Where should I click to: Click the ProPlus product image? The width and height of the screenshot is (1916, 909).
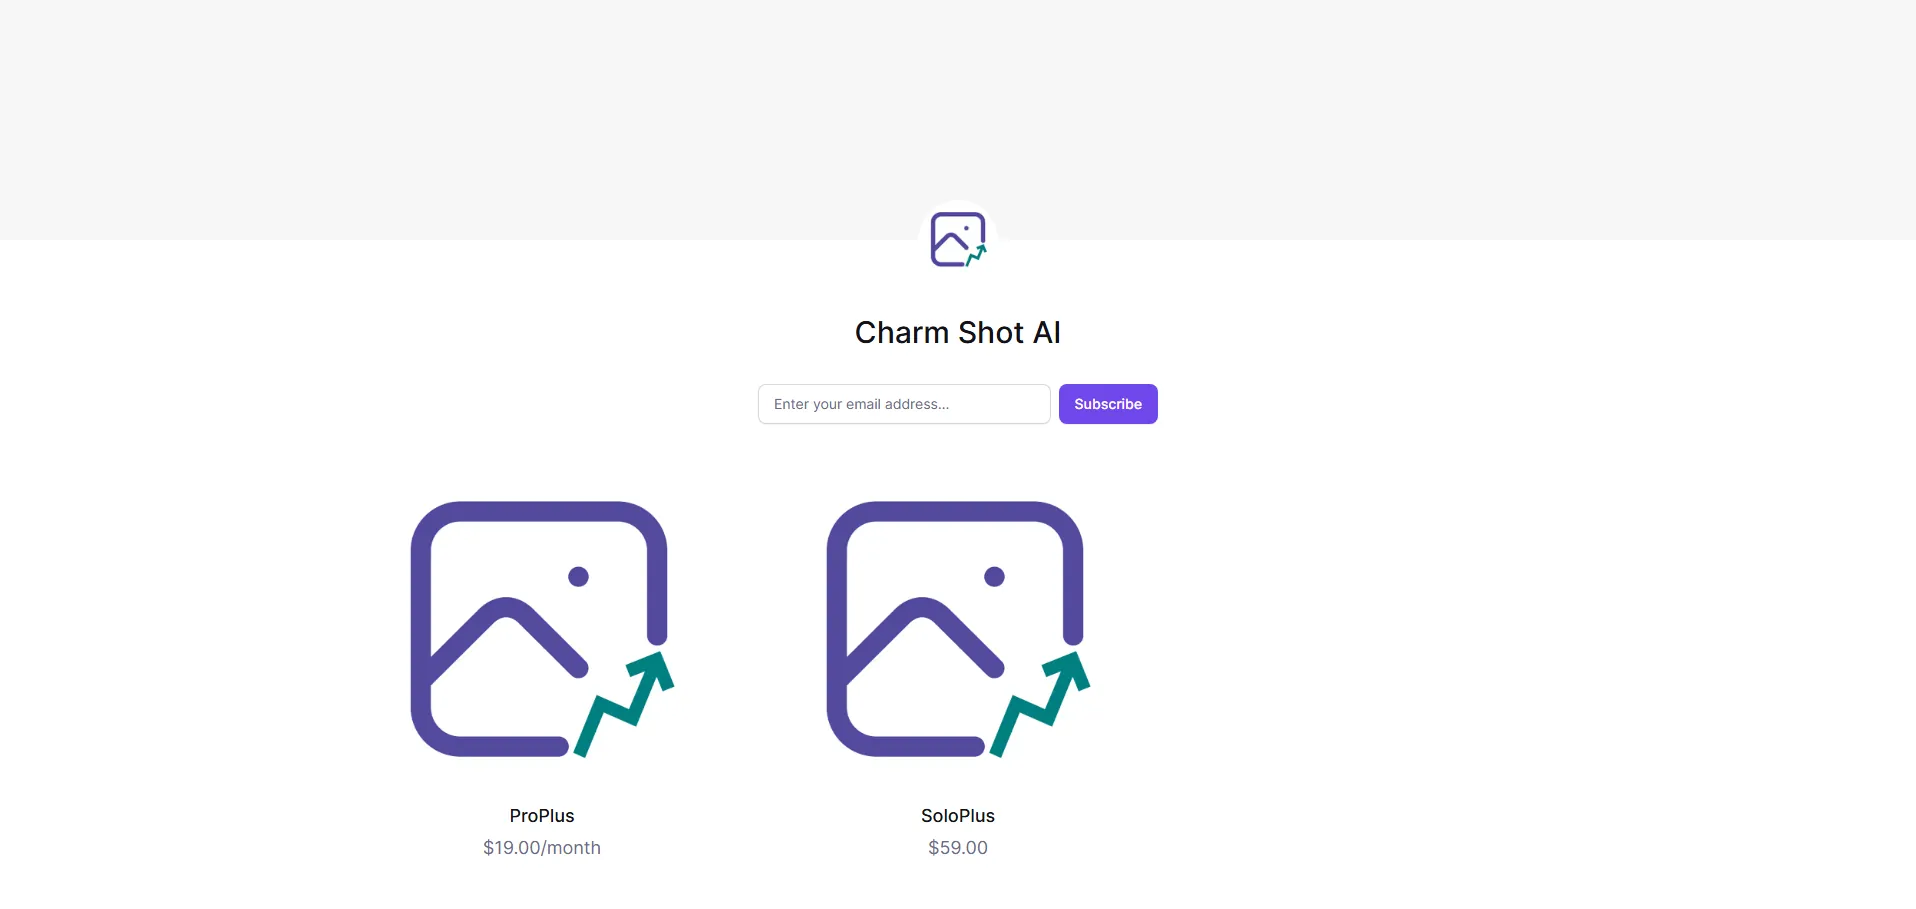click(x=541, y=629)
